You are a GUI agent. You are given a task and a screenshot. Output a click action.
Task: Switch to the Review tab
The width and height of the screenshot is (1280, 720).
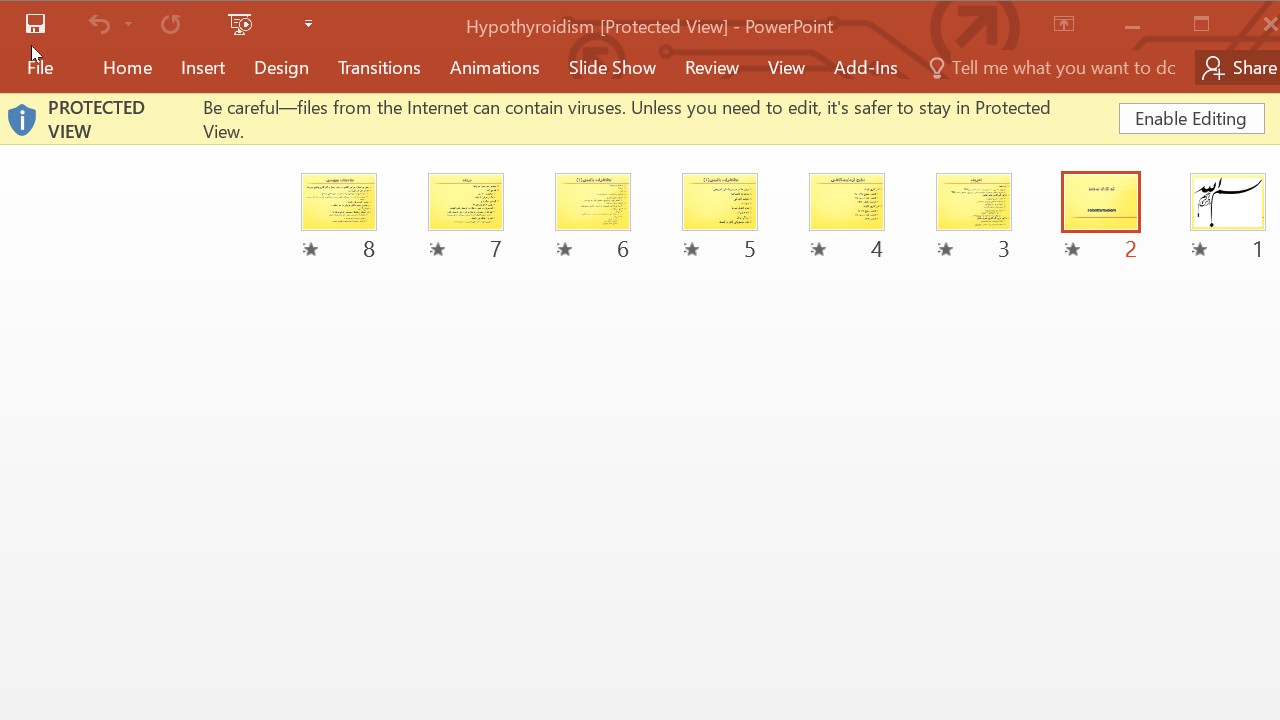[x=712, y=68]
